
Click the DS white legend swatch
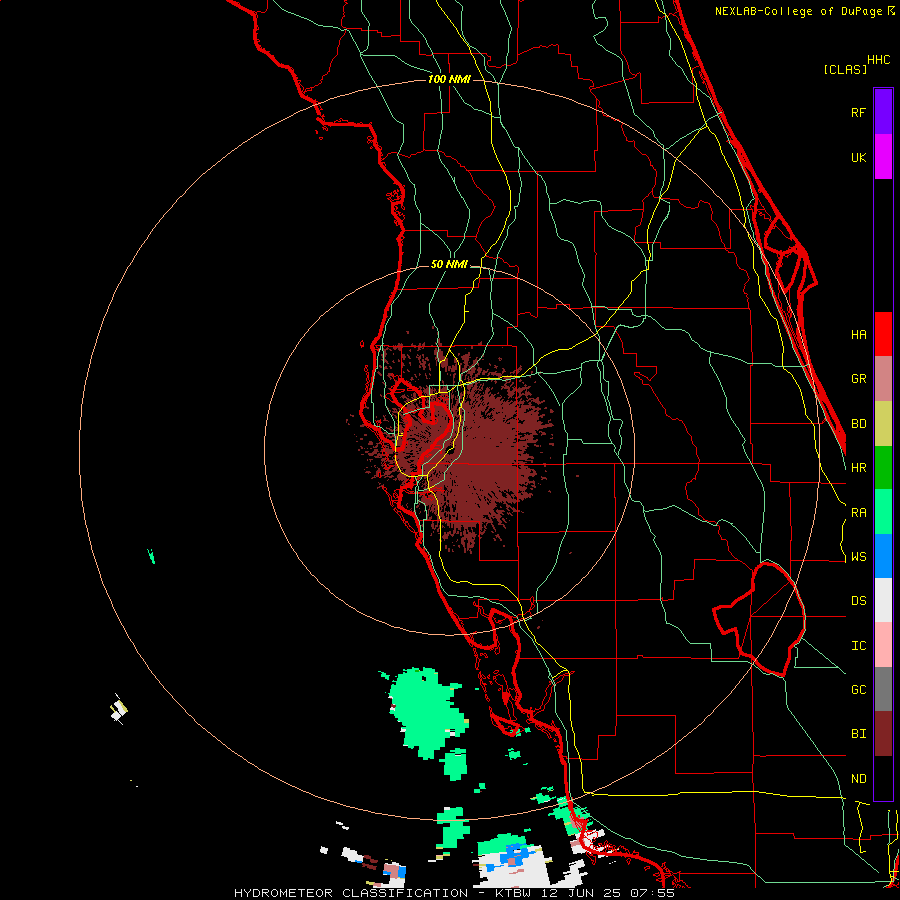[883, 600]
